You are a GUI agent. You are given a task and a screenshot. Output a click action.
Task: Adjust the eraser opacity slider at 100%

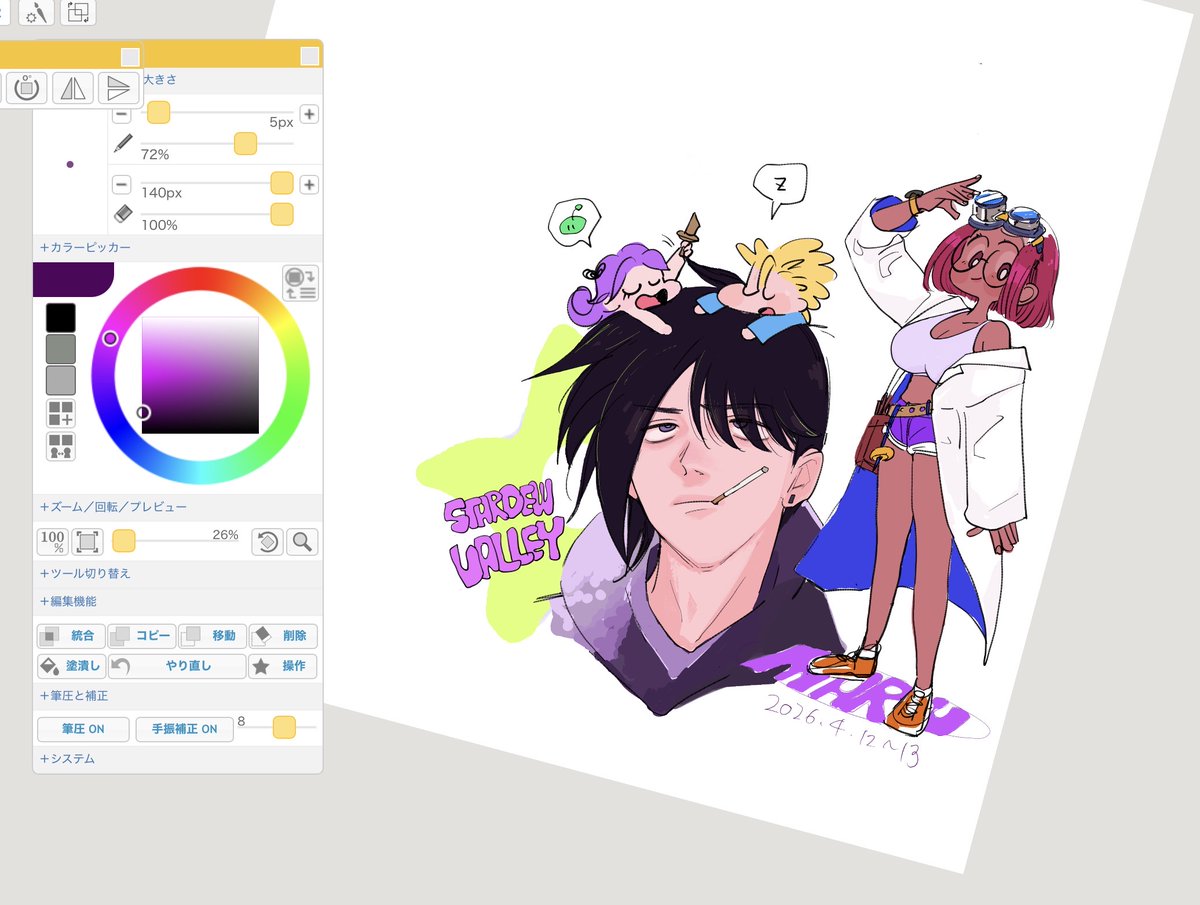(282, 214)
